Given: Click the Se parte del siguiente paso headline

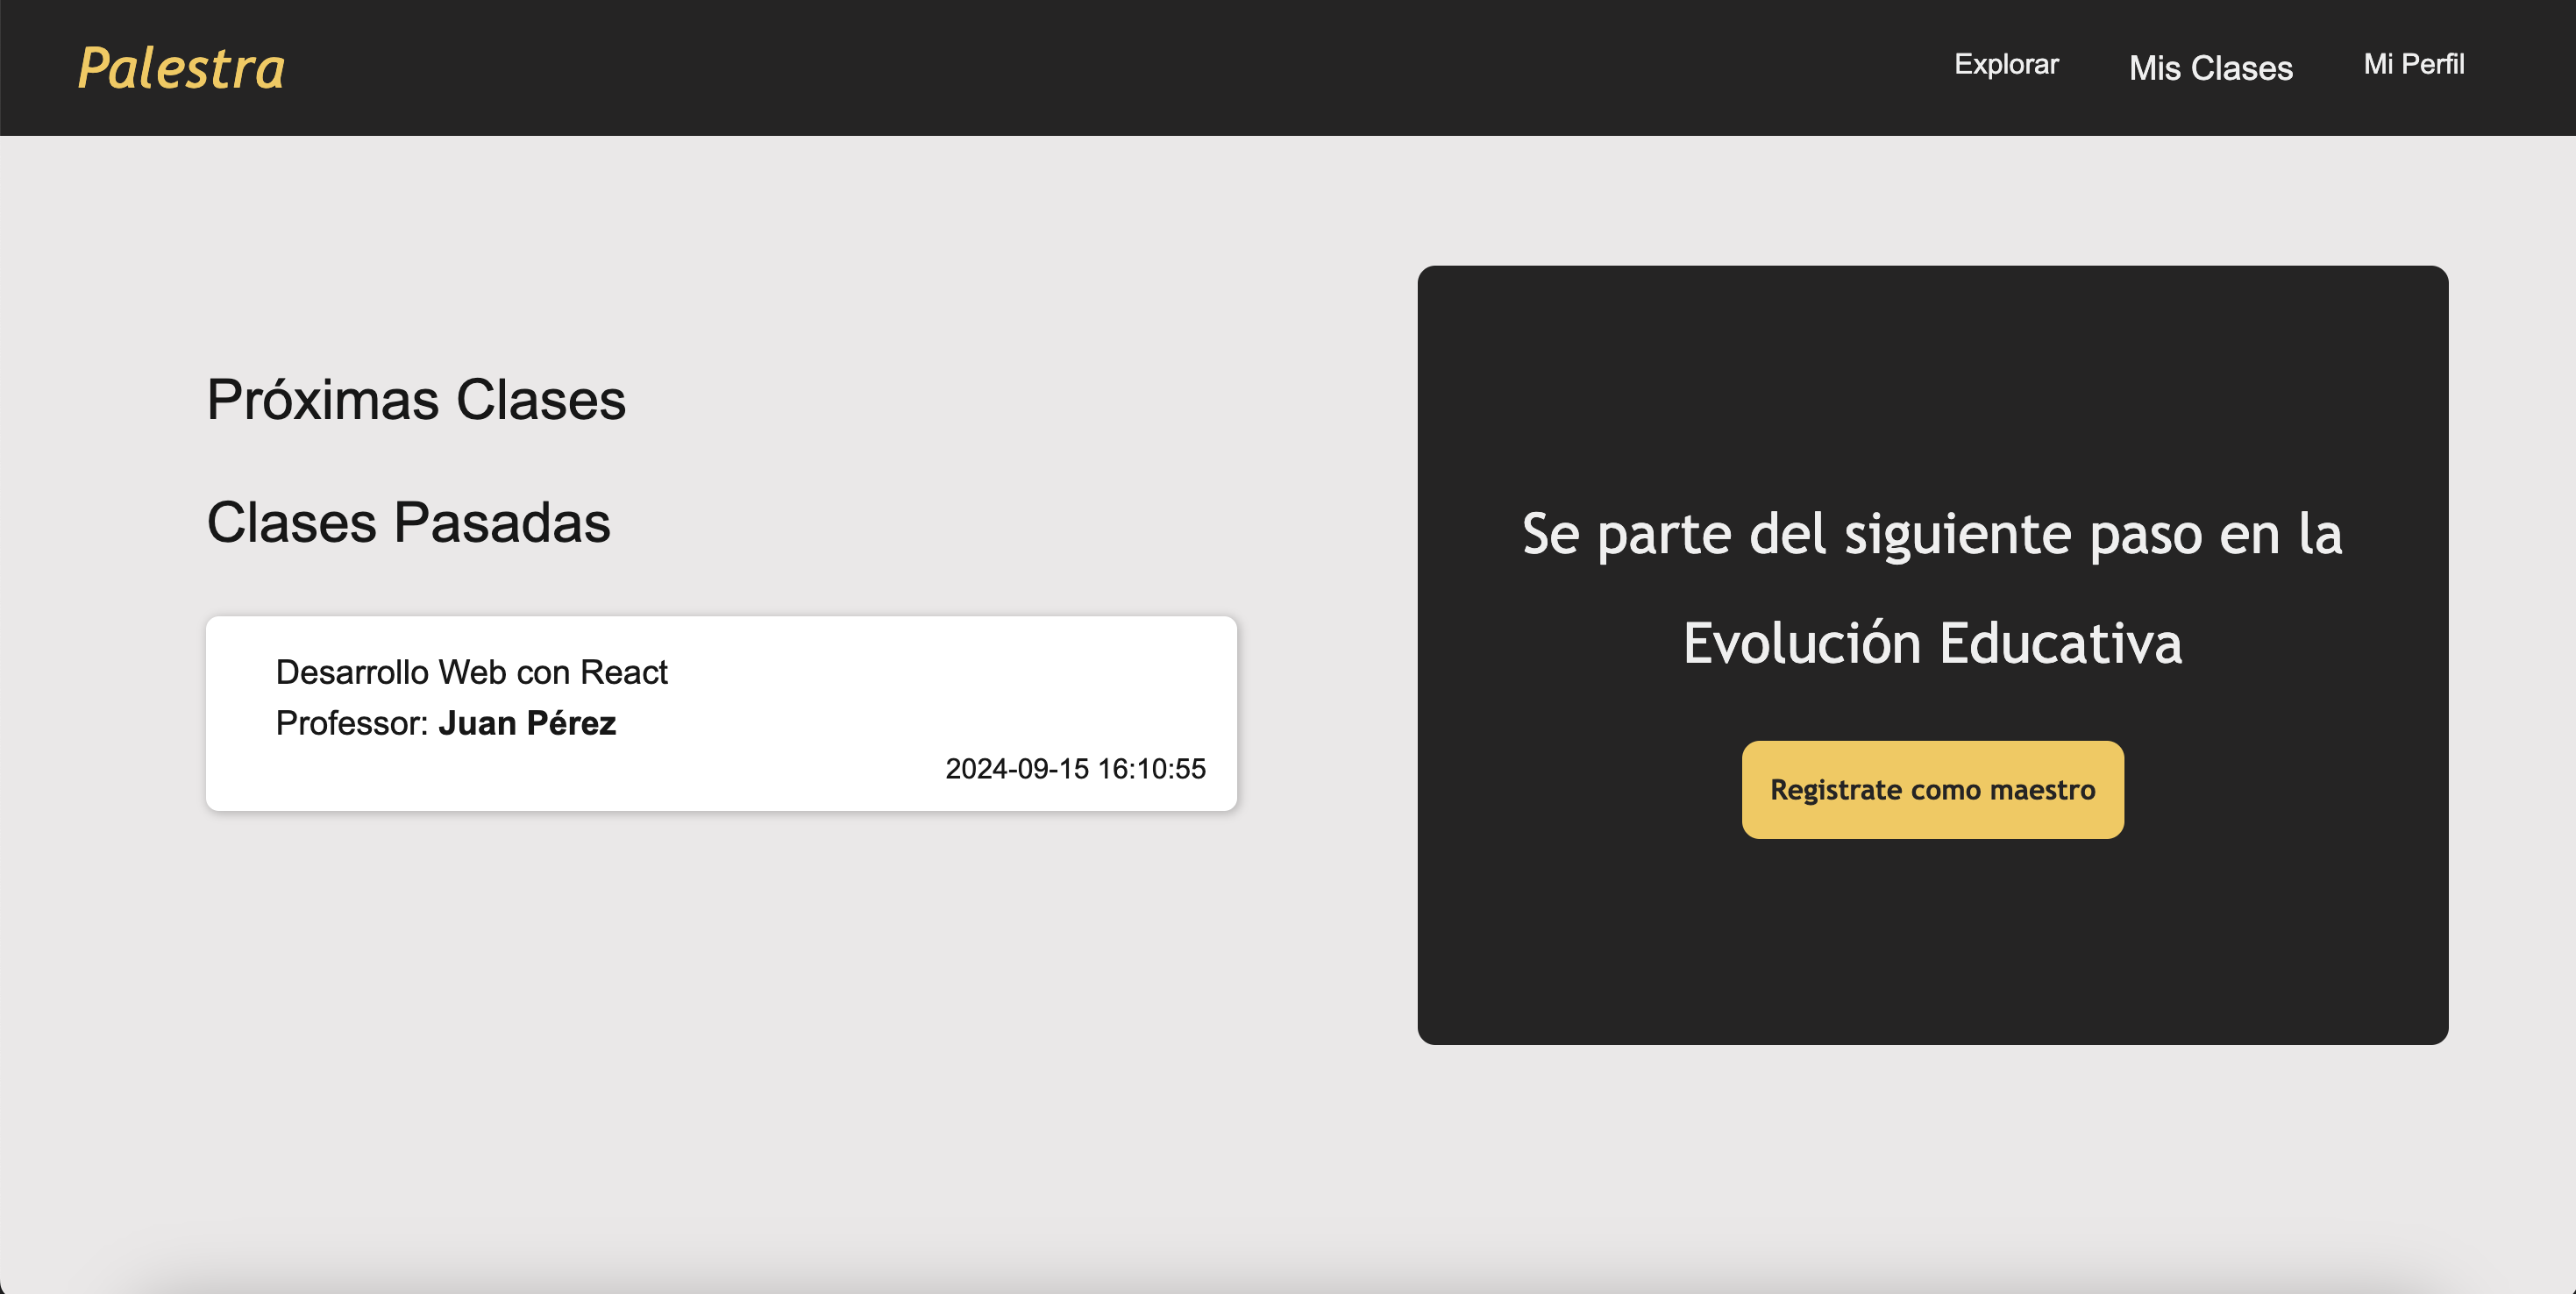Looking at the screenshot, I should tap(1932, 533).
